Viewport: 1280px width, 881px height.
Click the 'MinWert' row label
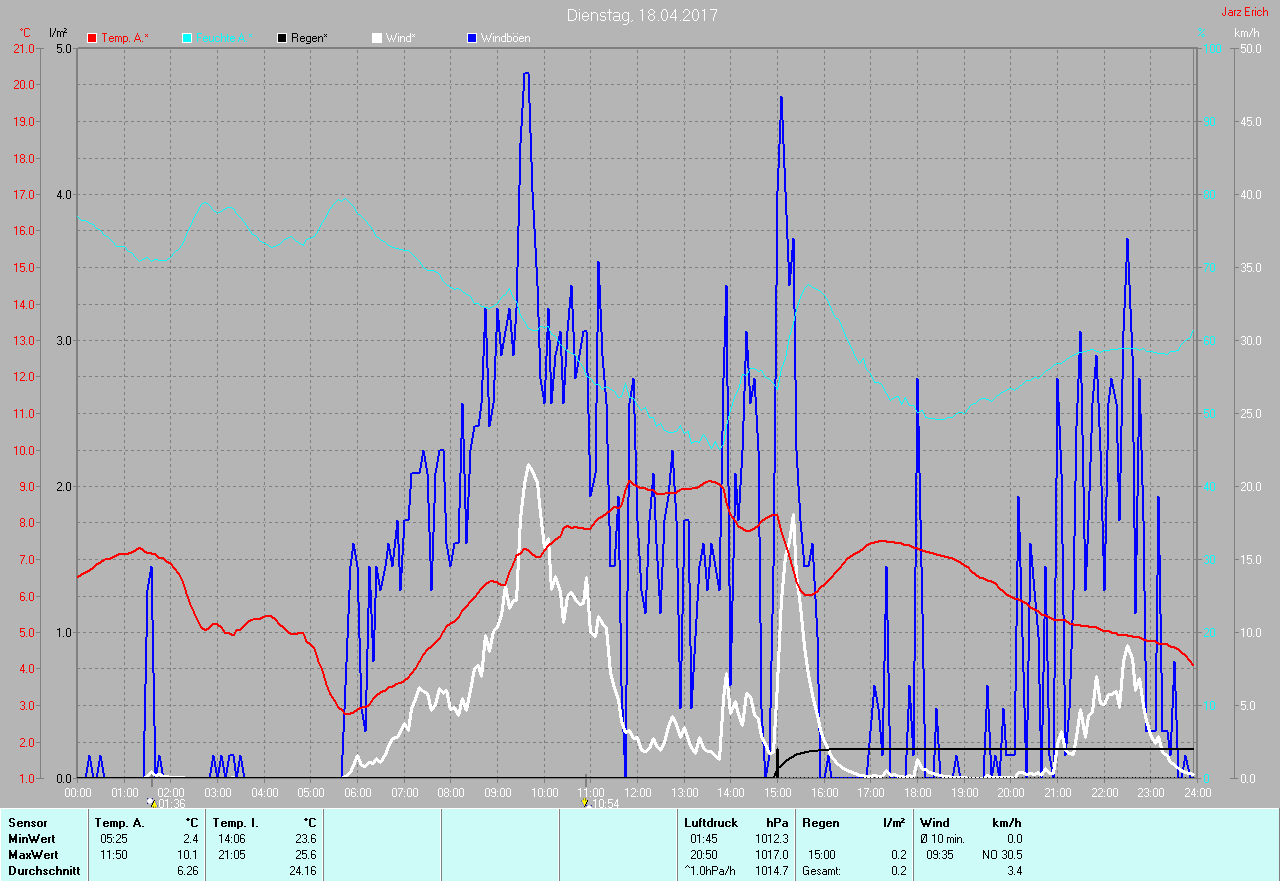pos(32,839)
